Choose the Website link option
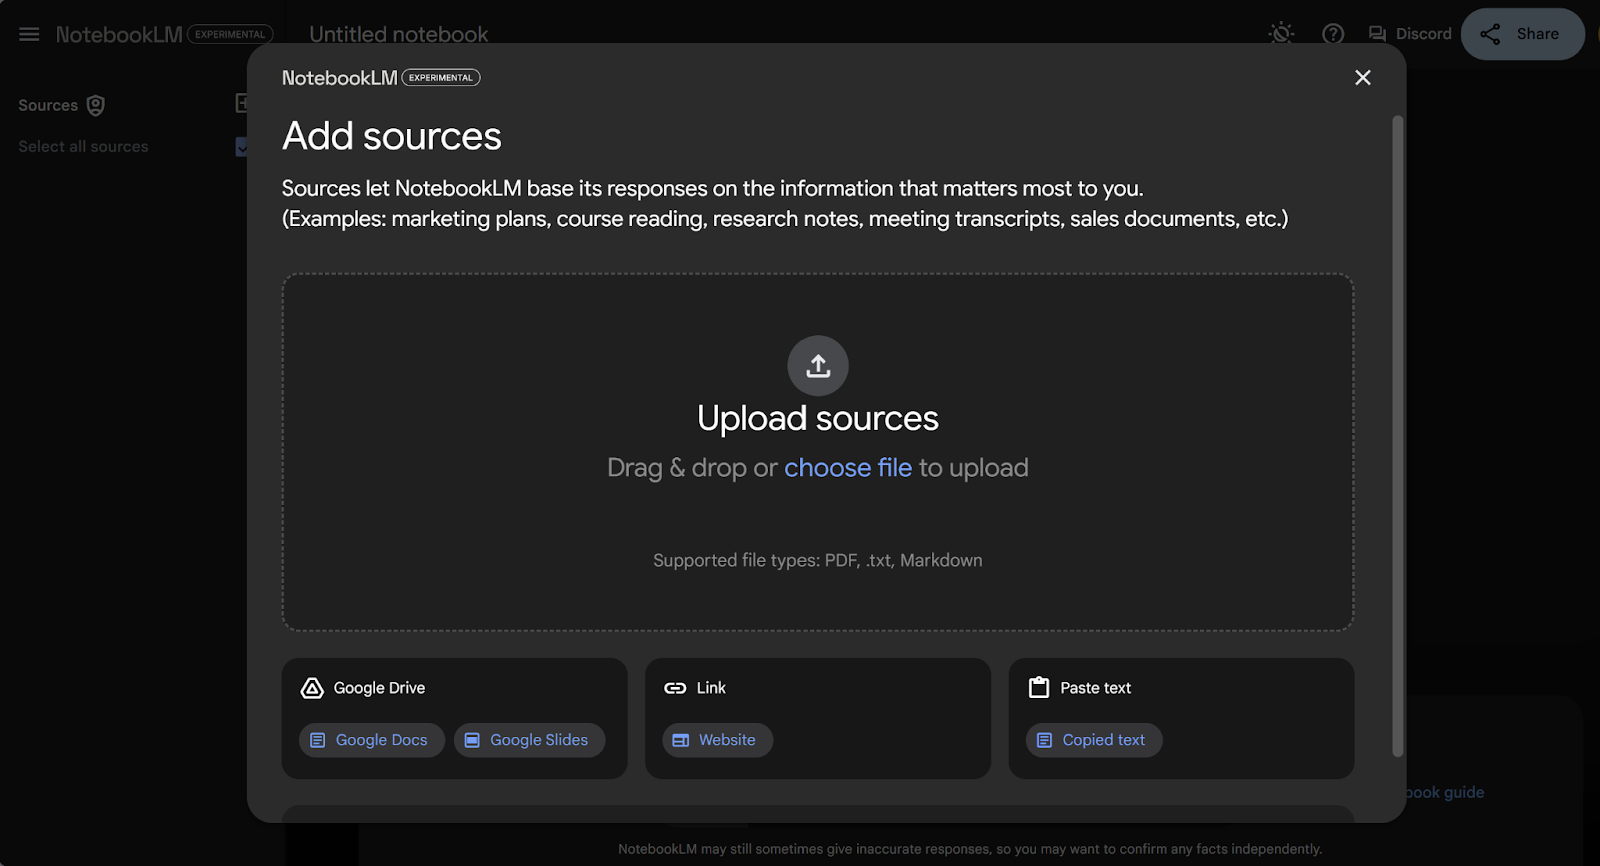This screenshot has height=866, width=1600. point(717,740)
